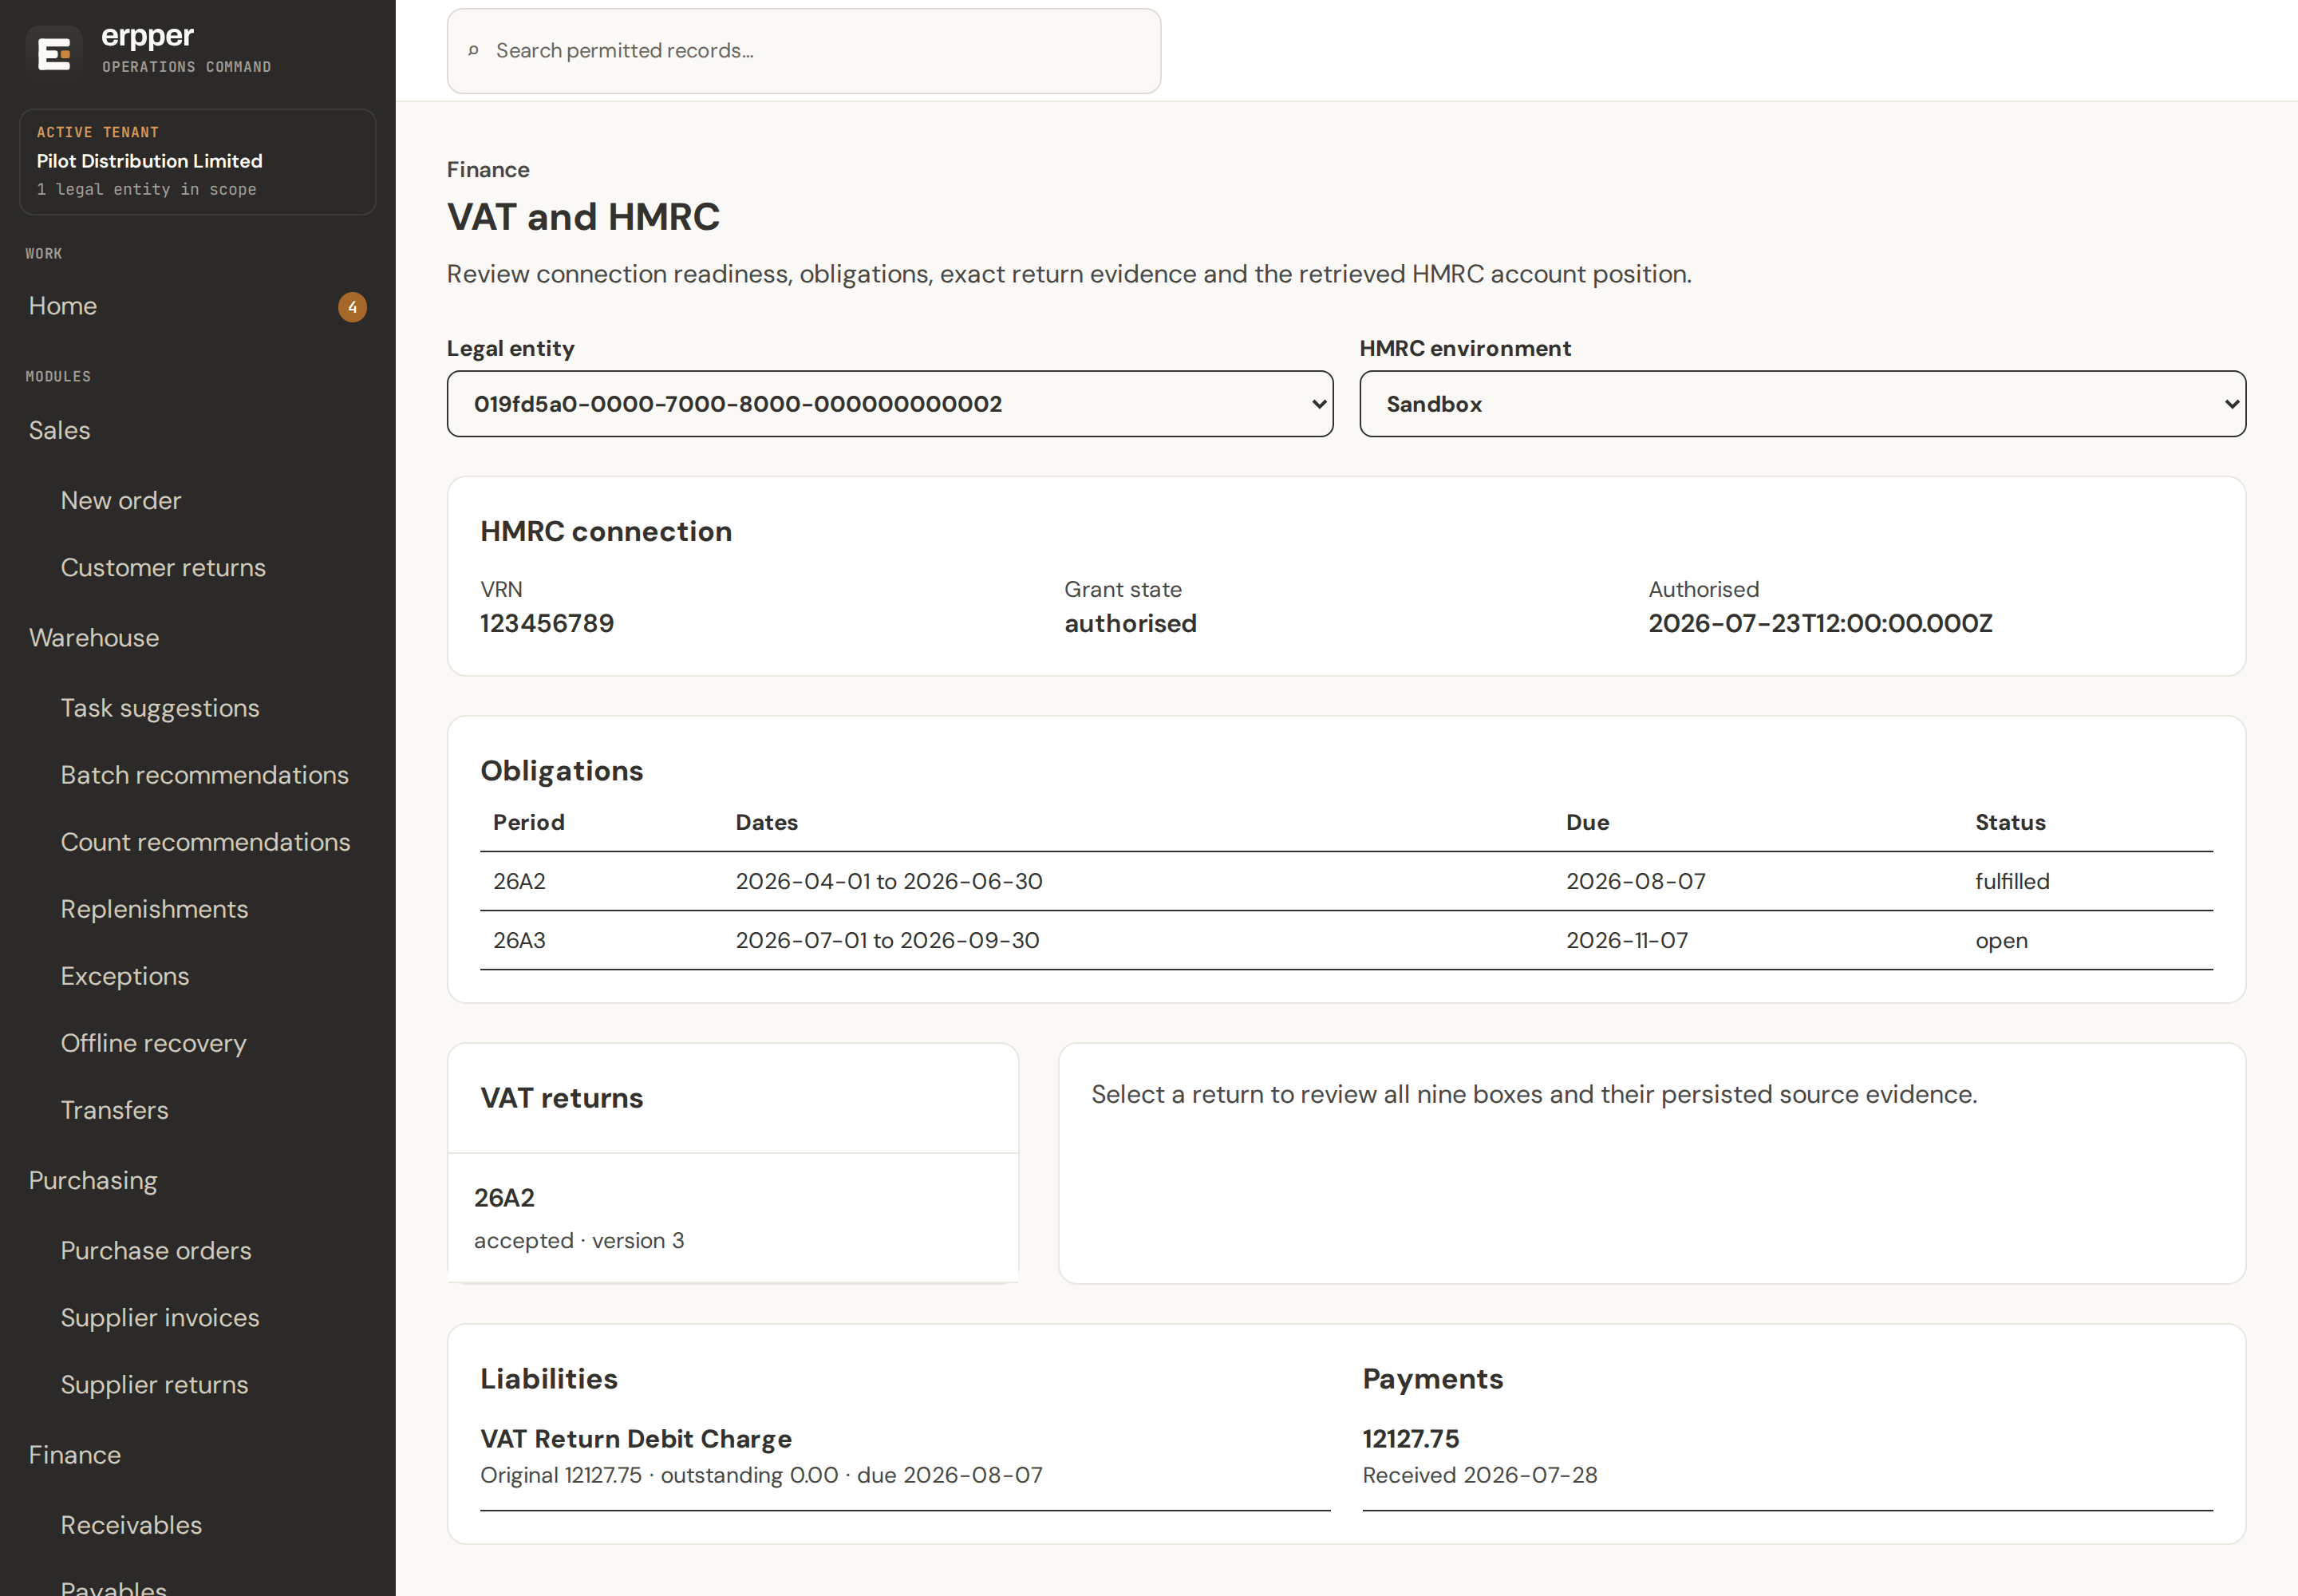2298x1596 pixels.
Task: Open Customer returns page
Action: click(x=163, y=567)
